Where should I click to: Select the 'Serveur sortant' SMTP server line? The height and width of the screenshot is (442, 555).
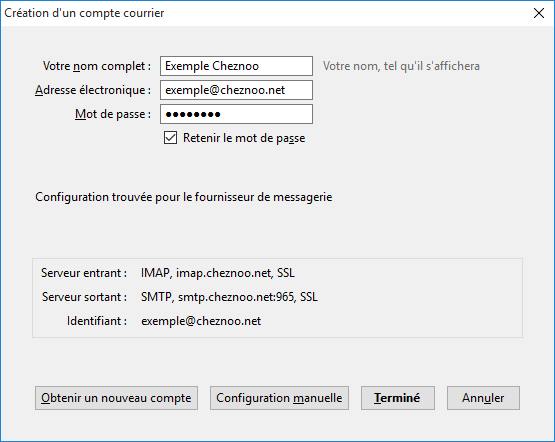229,297
